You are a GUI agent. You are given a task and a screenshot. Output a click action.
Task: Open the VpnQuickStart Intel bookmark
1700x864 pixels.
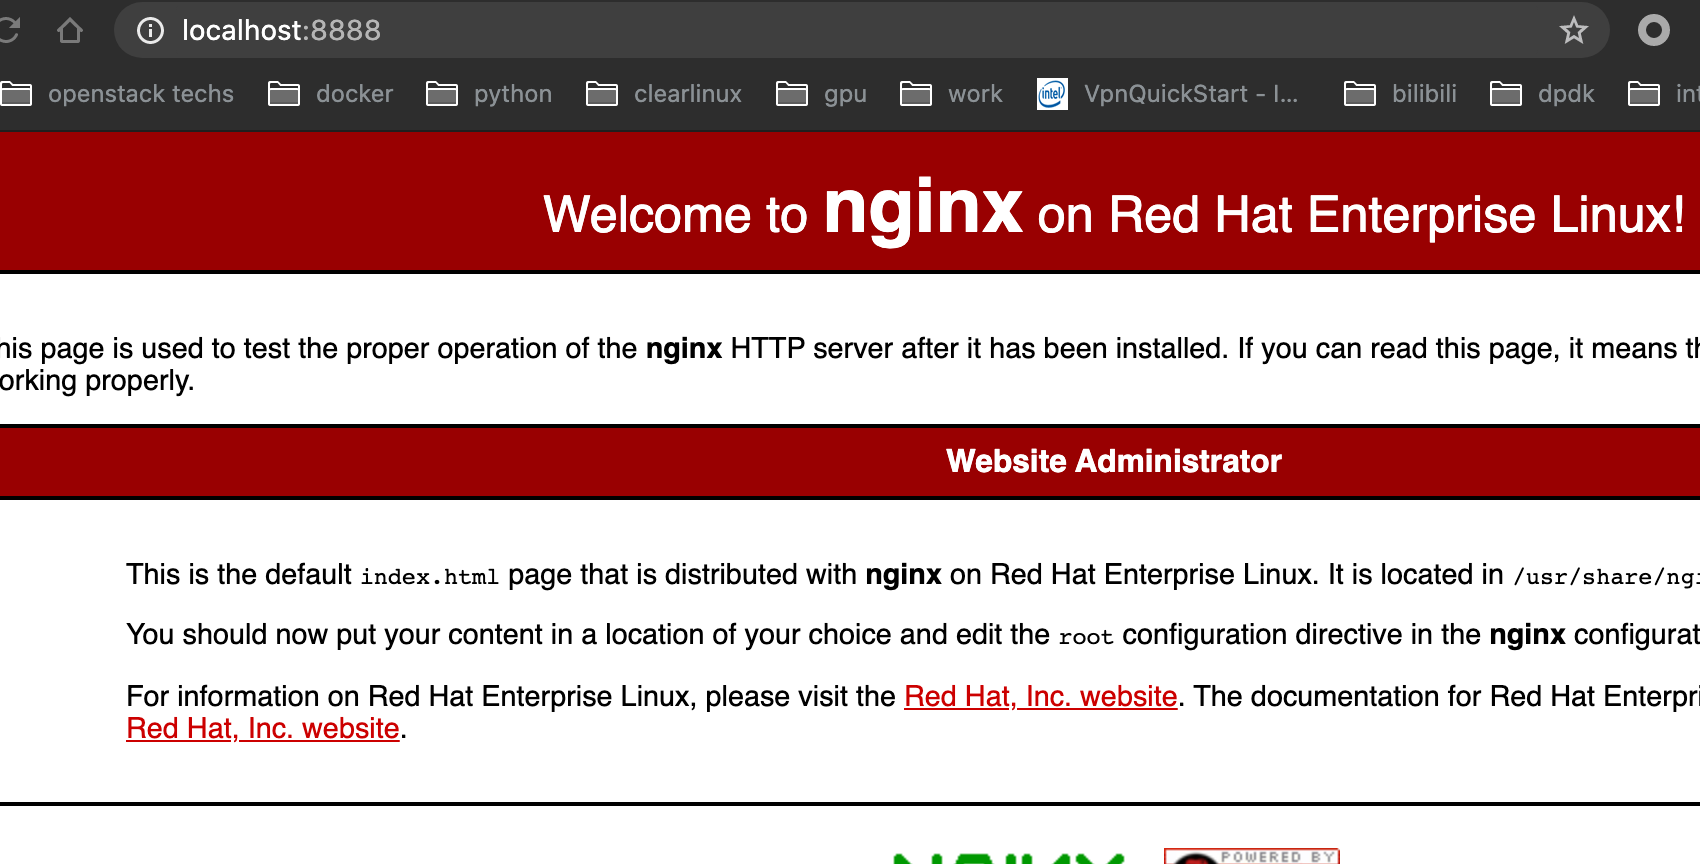click(1168, 94)
